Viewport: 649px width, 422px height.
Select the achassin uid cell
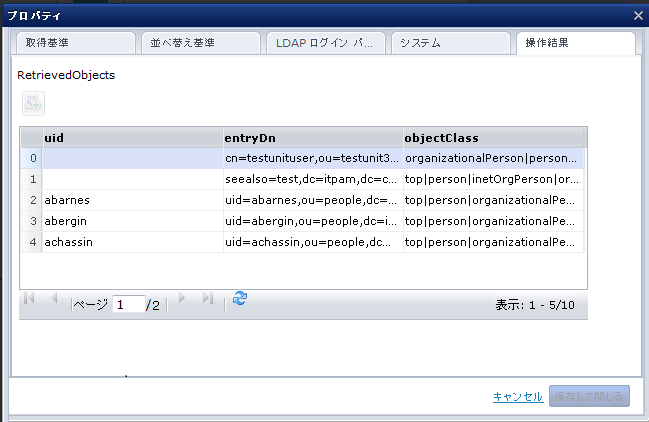coord(132,242)
